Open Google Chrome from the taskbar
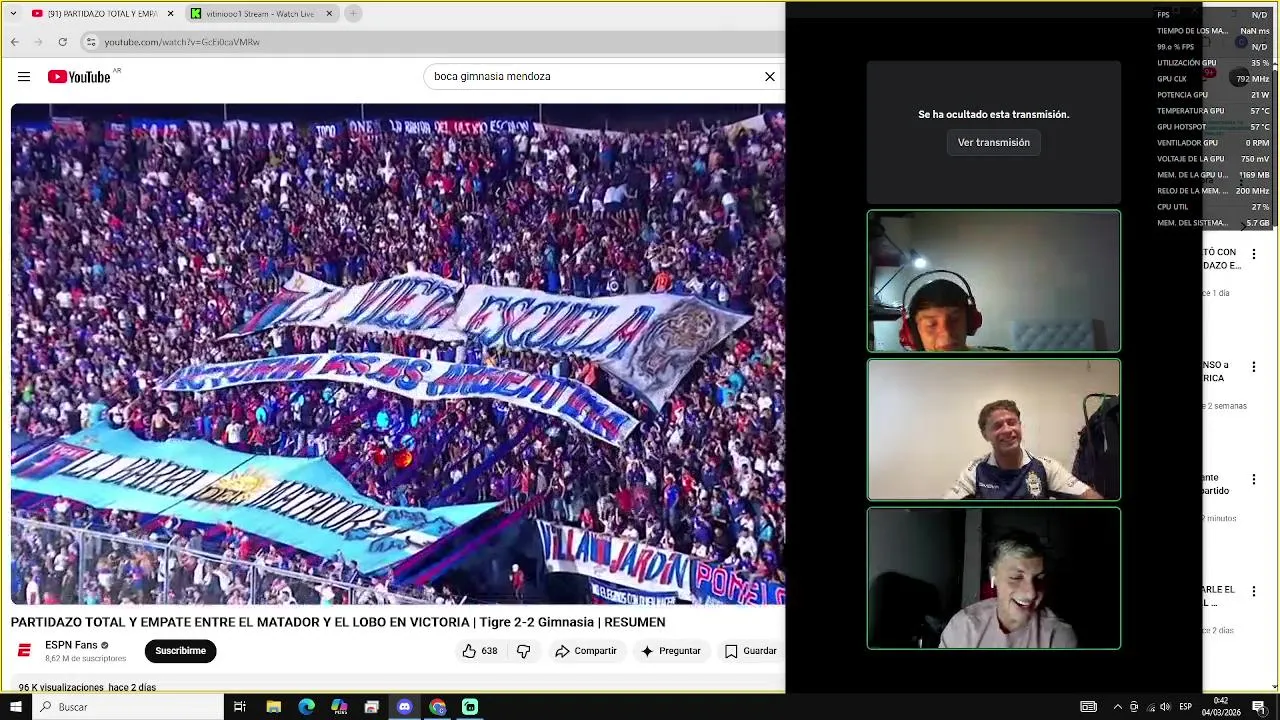The image size is (1280, 720). coord(437,707)
